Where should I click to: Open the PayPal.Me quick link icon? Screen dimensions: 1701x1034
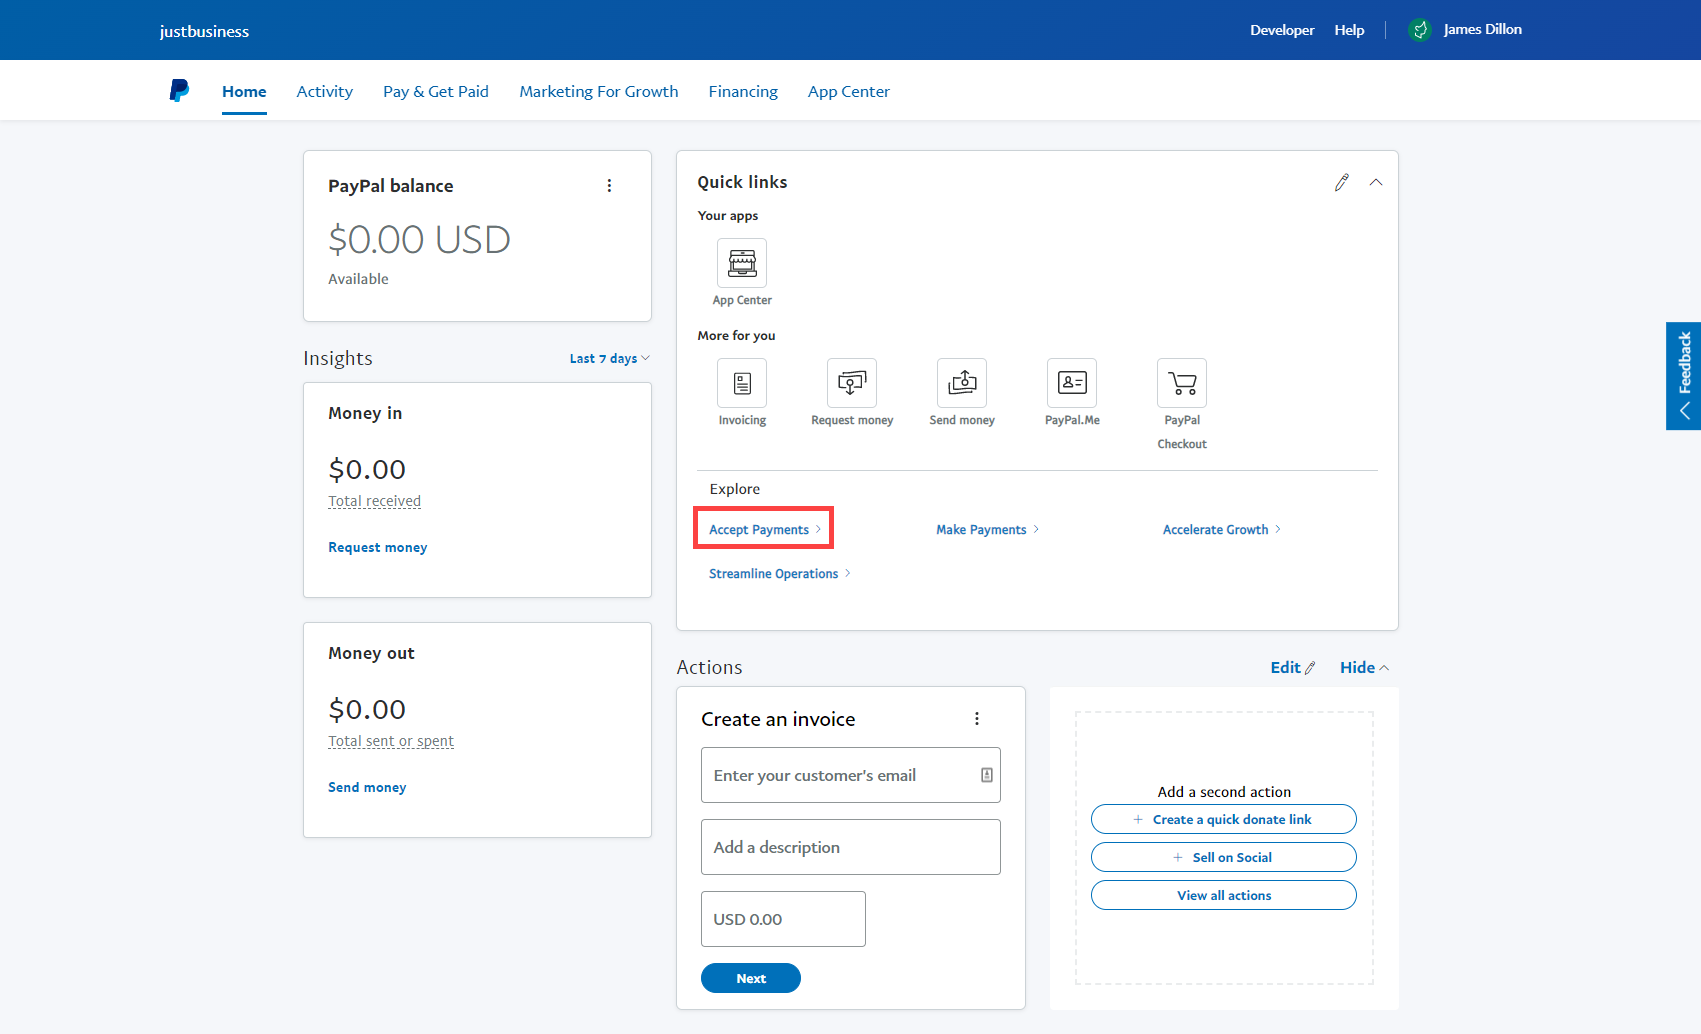tap(1072, 383)
